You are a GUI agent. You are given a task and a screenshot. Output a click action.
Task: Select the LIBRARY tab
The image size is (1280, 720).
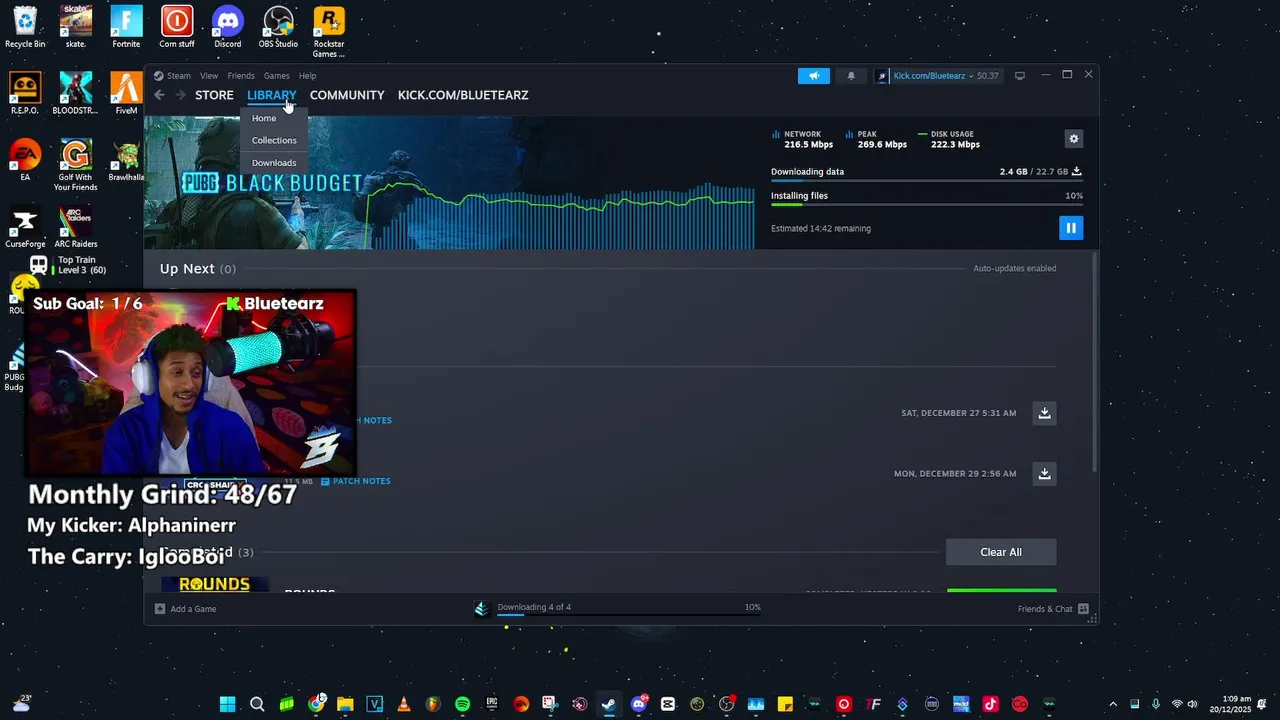(x=272, y=95)
